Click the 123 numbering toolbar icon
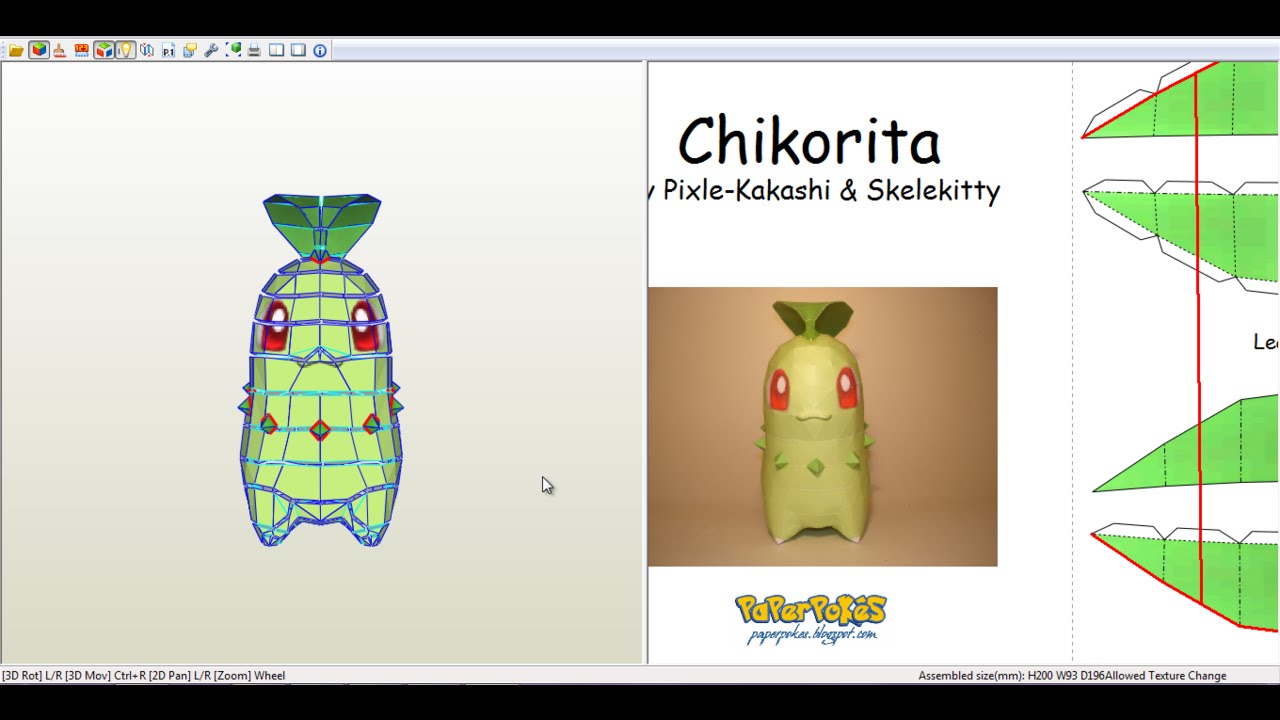The image size is (1280, 720). [x=81, y=50]
